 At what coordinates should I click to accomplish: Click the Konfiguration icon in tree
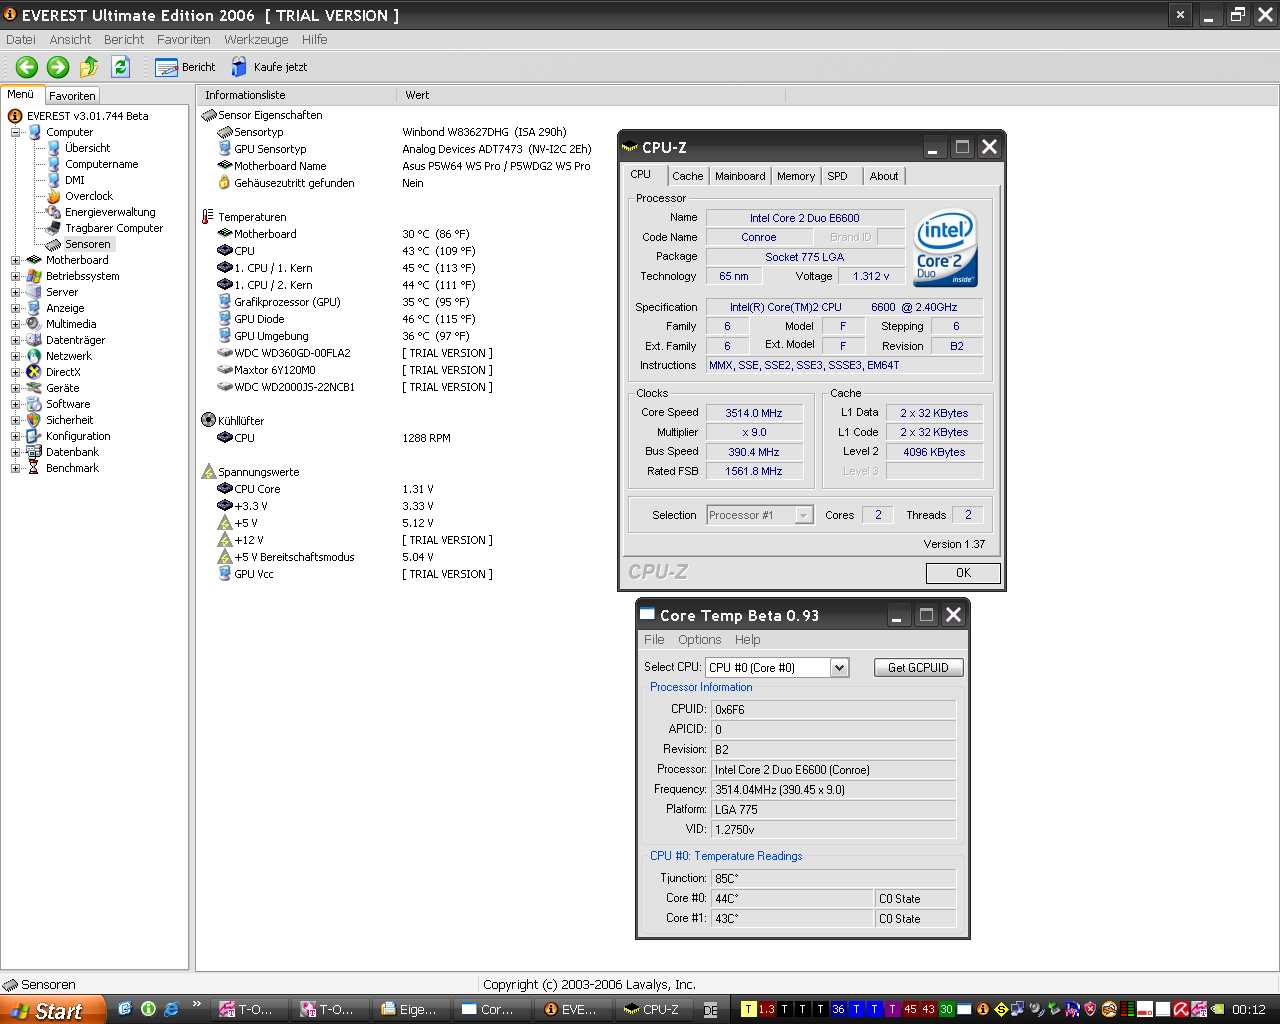tap(34, 436)
